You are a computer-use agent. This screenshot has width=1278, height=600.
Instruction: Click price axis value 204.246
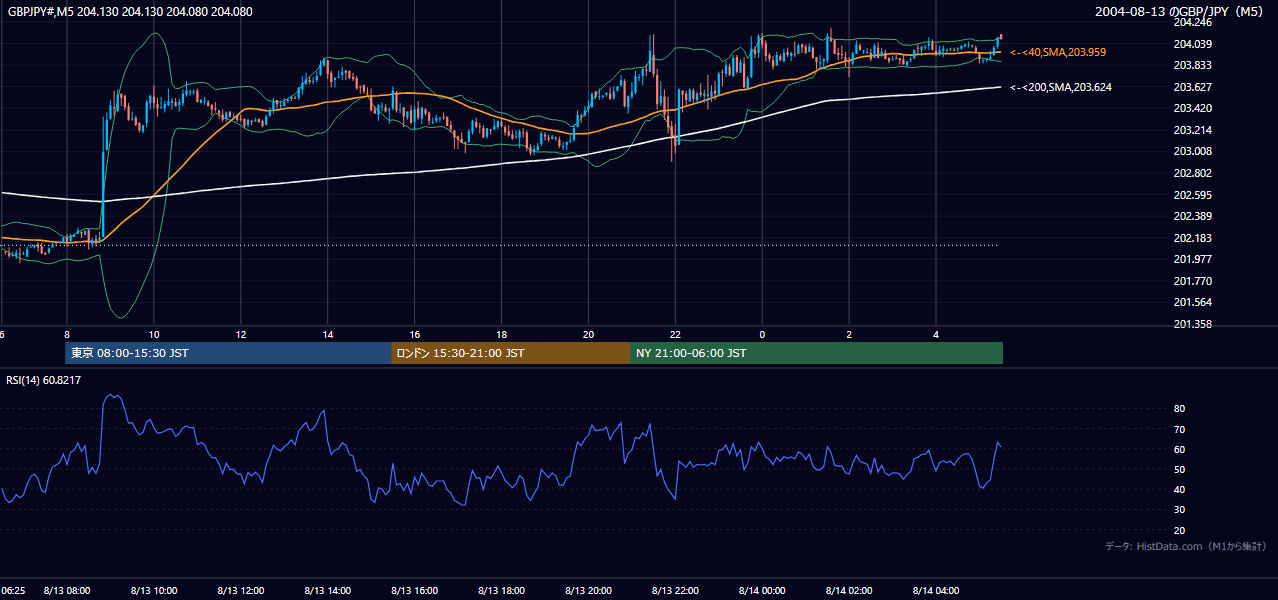[x=1192, y=22]
